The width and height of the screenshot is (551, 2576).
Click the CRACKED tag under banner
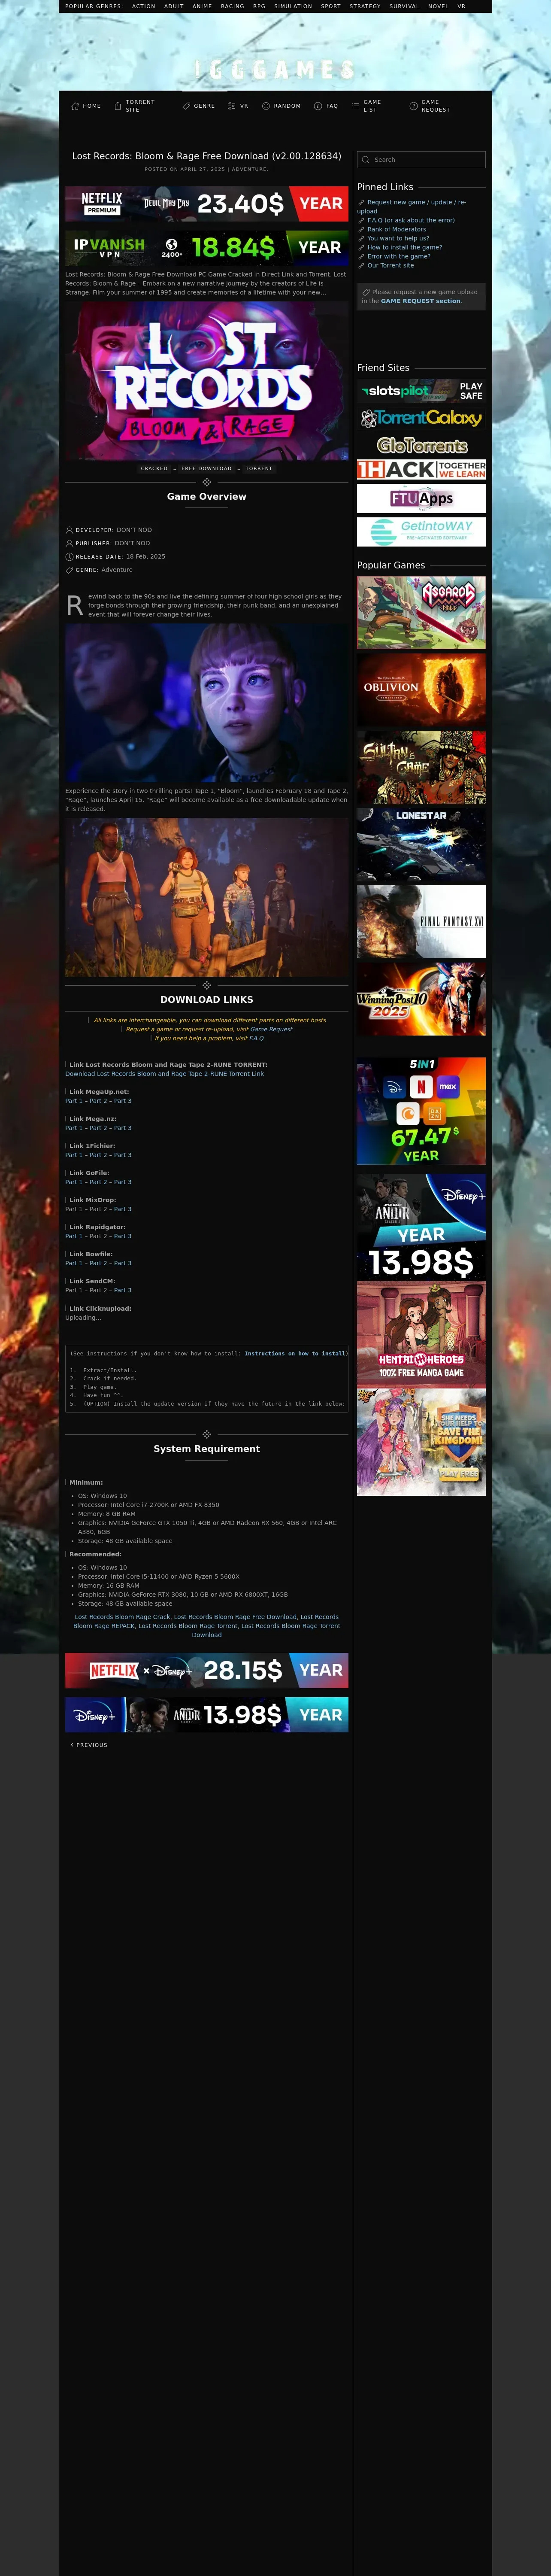click(154, 468)
